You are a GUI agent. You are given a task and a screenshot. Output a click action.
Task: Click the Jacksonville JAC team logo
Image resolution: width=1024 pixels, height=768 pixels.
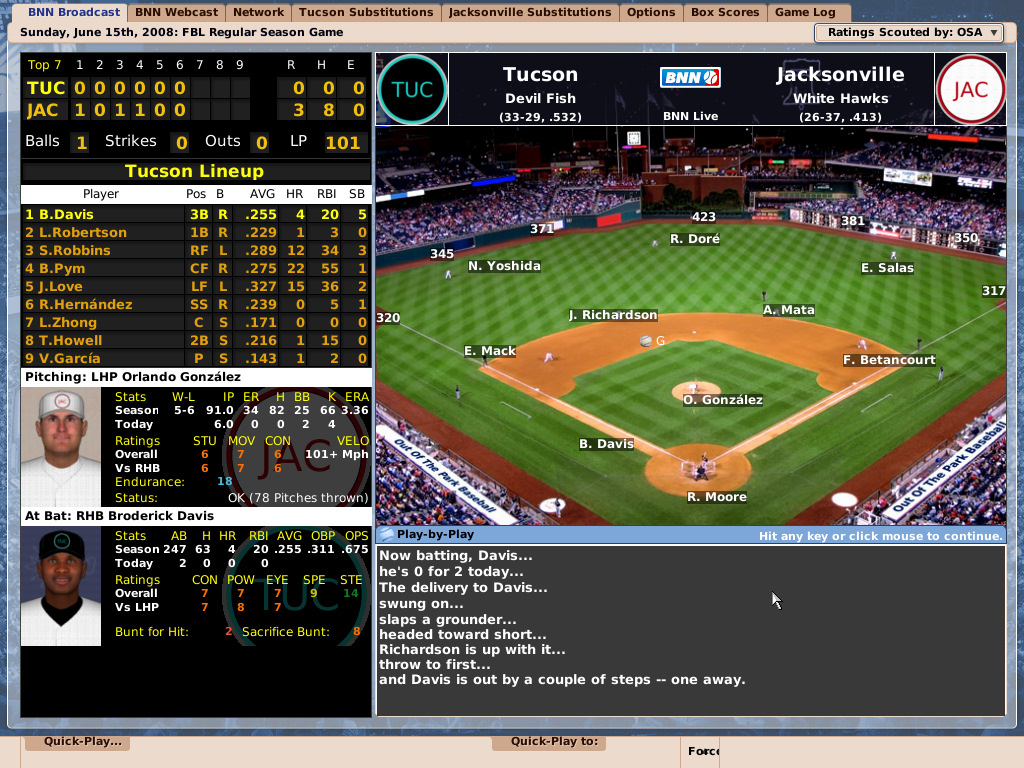(970, 89)
